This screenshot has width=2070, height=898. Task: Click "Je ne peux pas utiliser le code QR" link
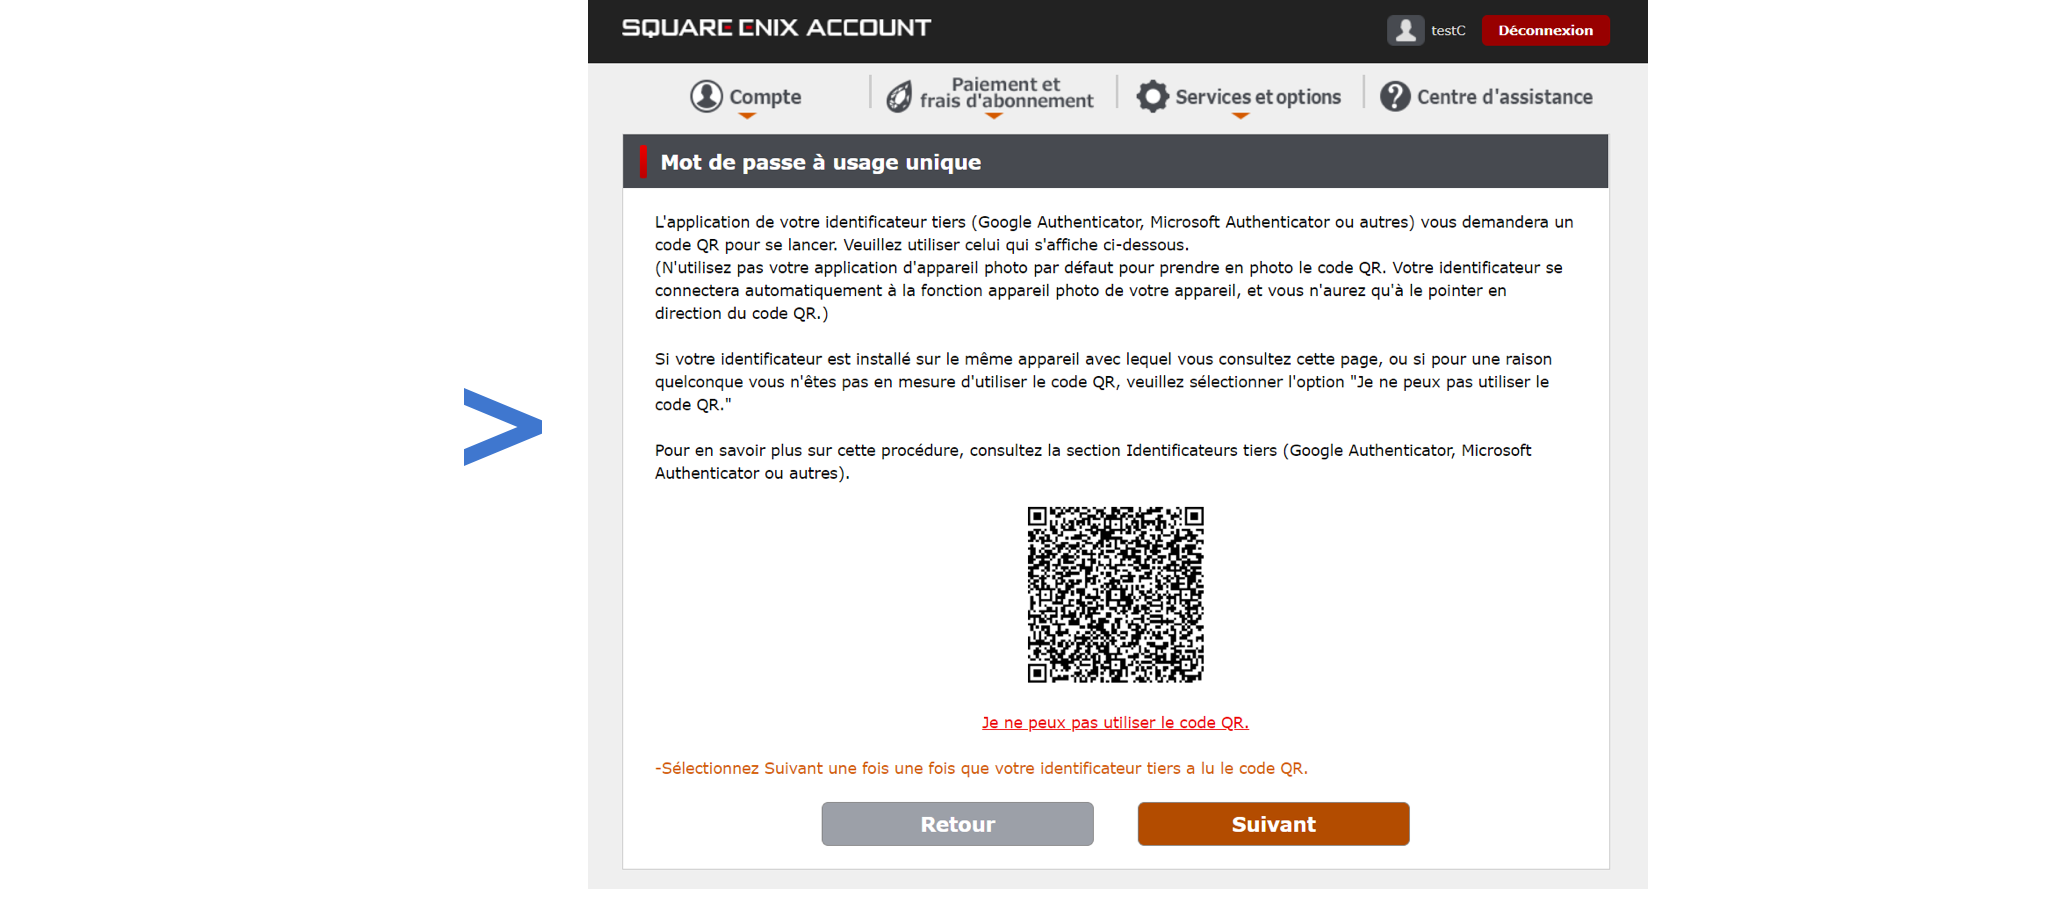tap(1115, 722)
